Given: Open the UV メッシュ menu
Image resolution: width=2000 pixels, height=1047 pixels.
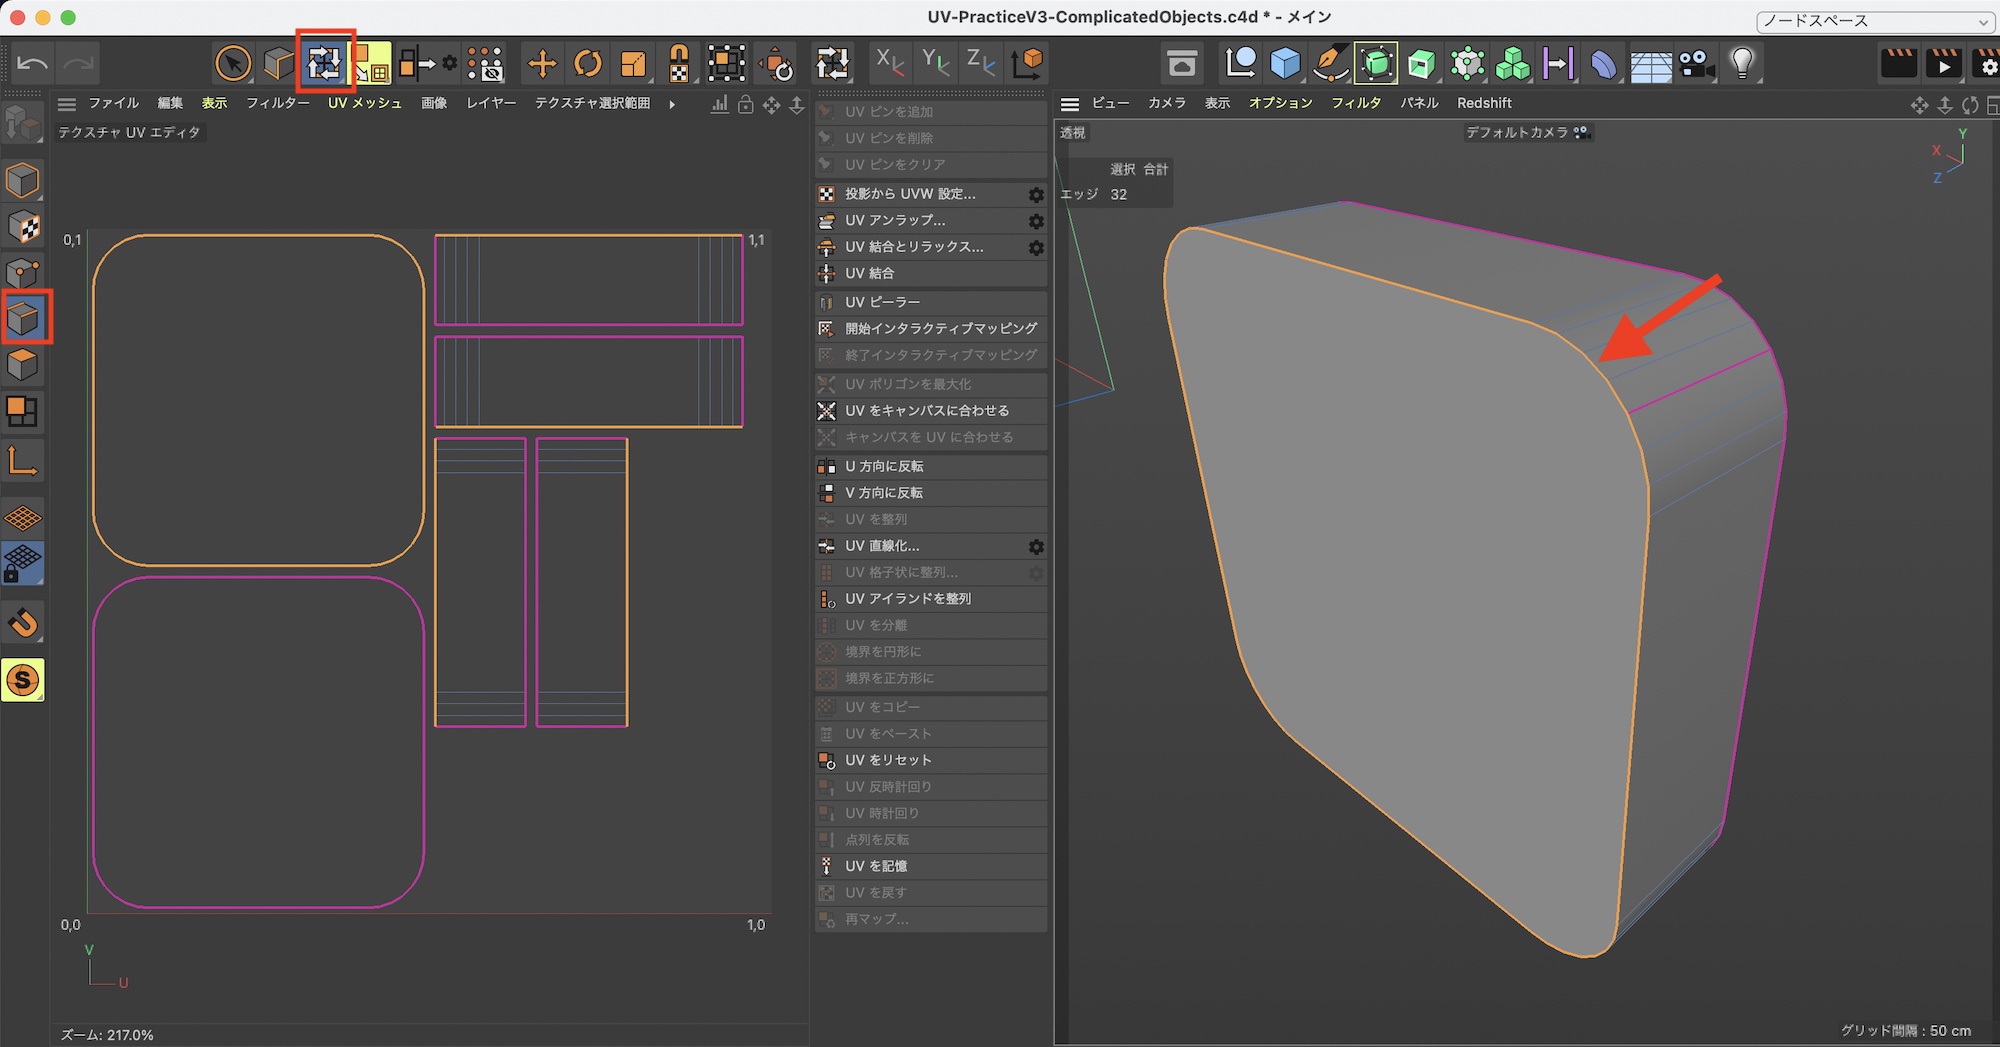Looking at the screenshot, I should pos(364,103).
